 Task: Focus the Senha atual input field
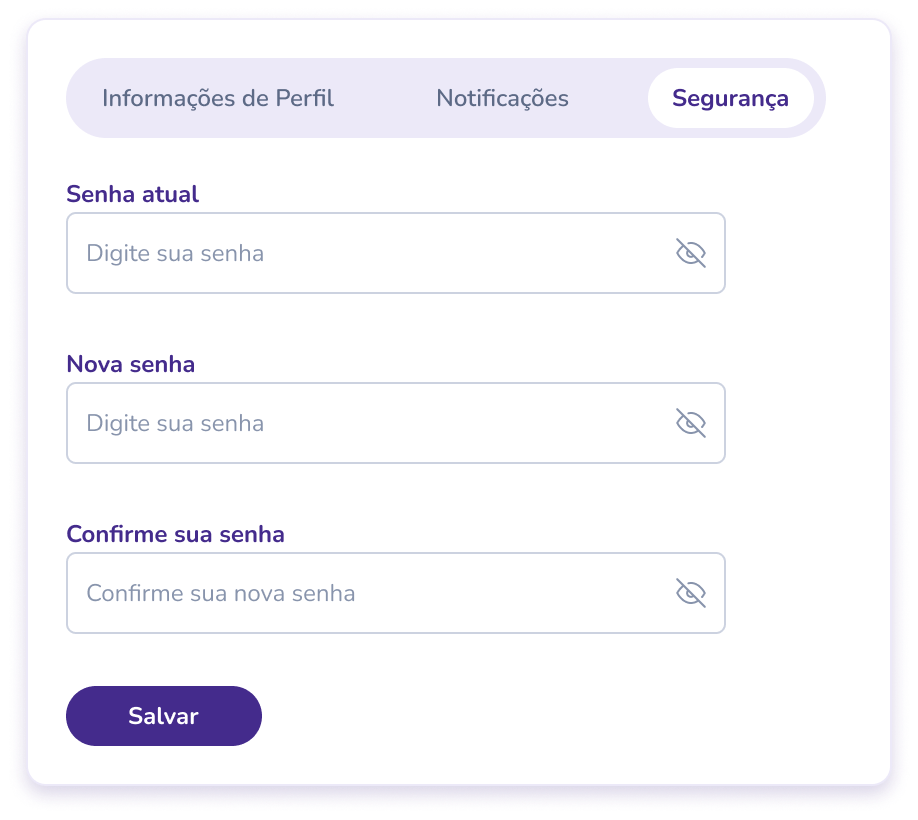(x=370, y=253)
